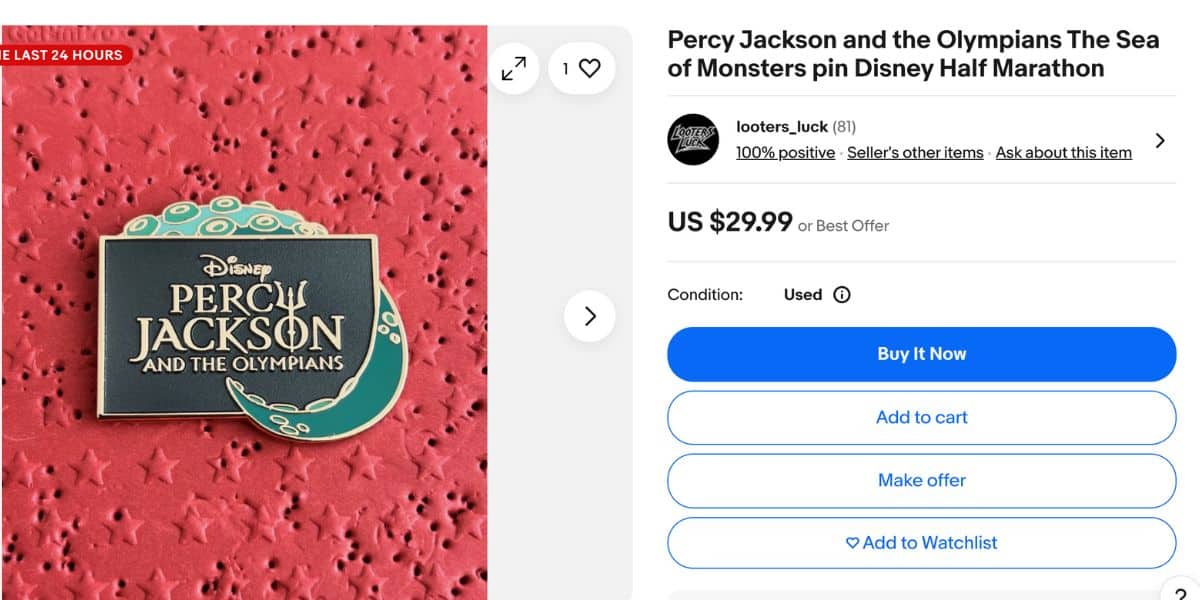Screen dimensions: 1200x600
Task: Click the info icon next to Used condition
Action: pos(841,294)
